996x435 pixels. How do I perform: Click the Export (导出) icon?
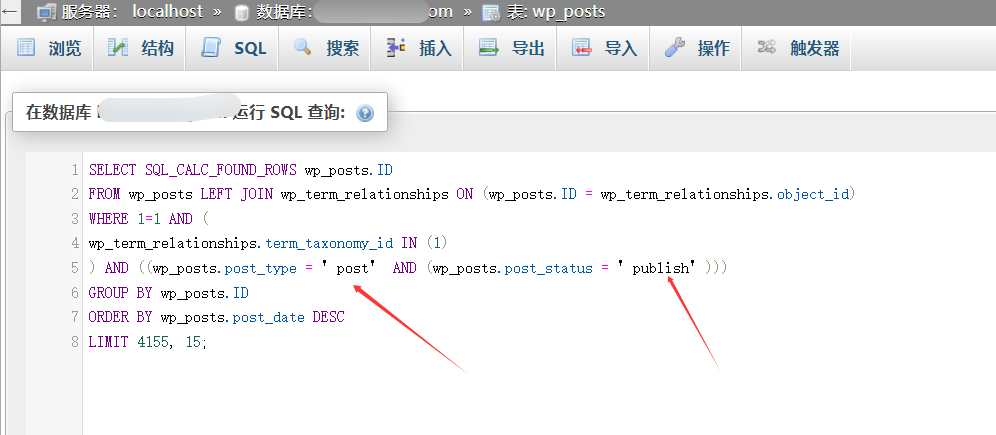pyautogui.click(x=488, y=47)
